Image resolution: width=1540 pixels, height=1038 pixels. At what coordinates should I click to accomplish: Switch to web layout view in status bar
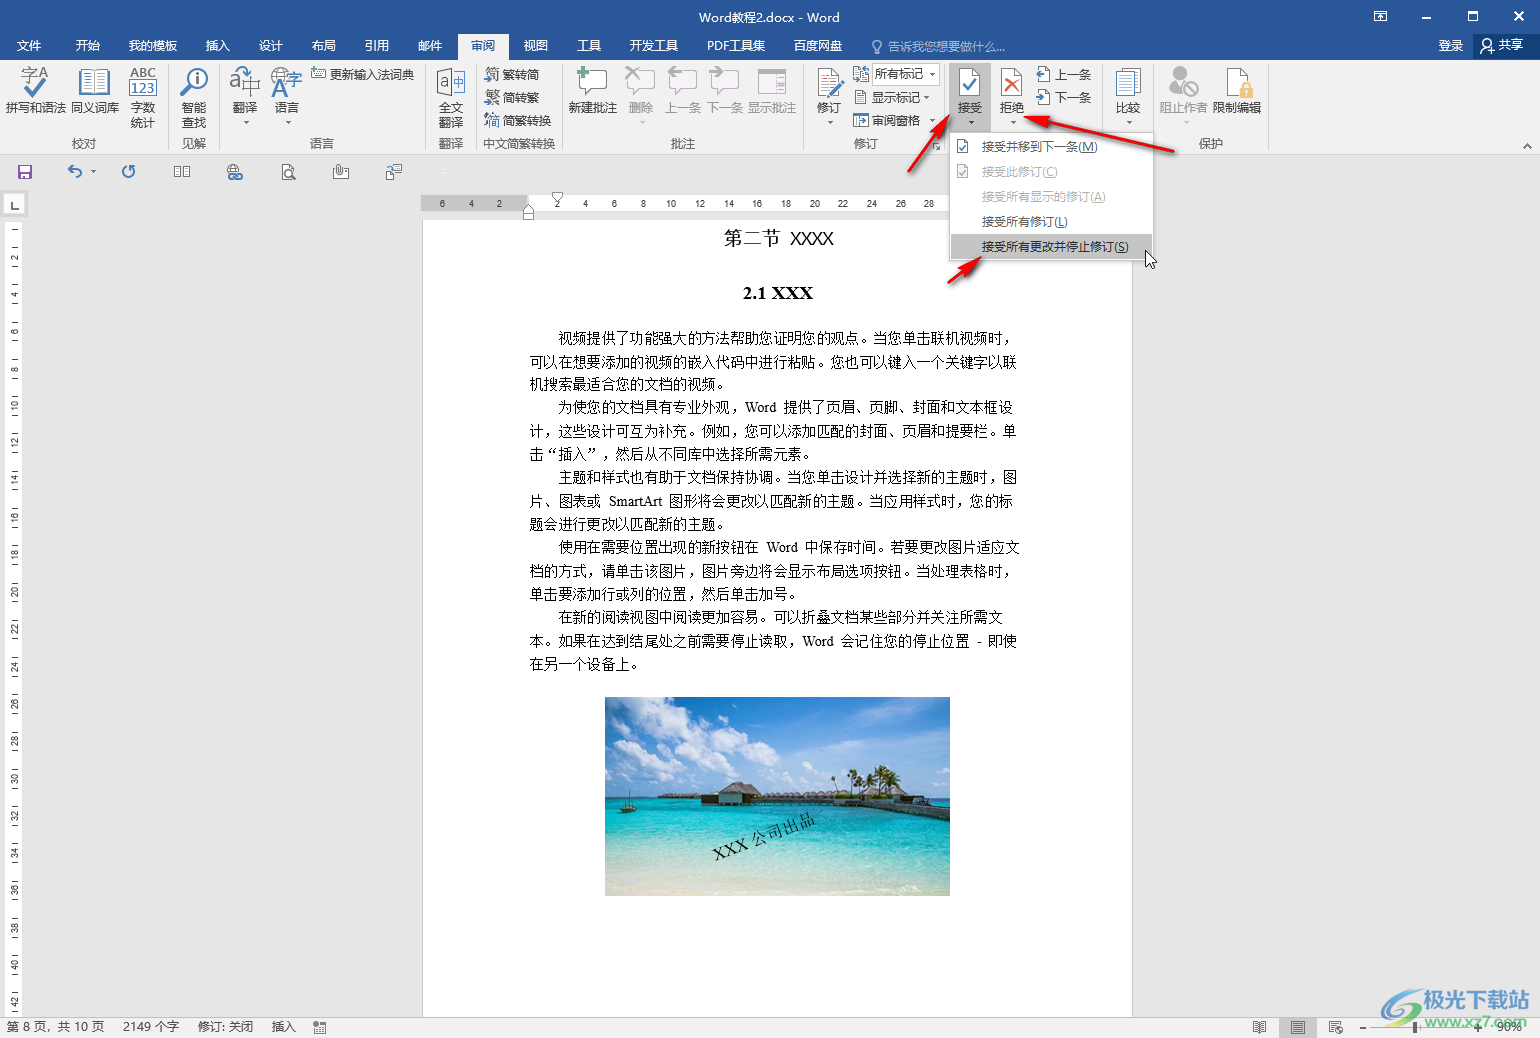(x=1335, y=1027)
